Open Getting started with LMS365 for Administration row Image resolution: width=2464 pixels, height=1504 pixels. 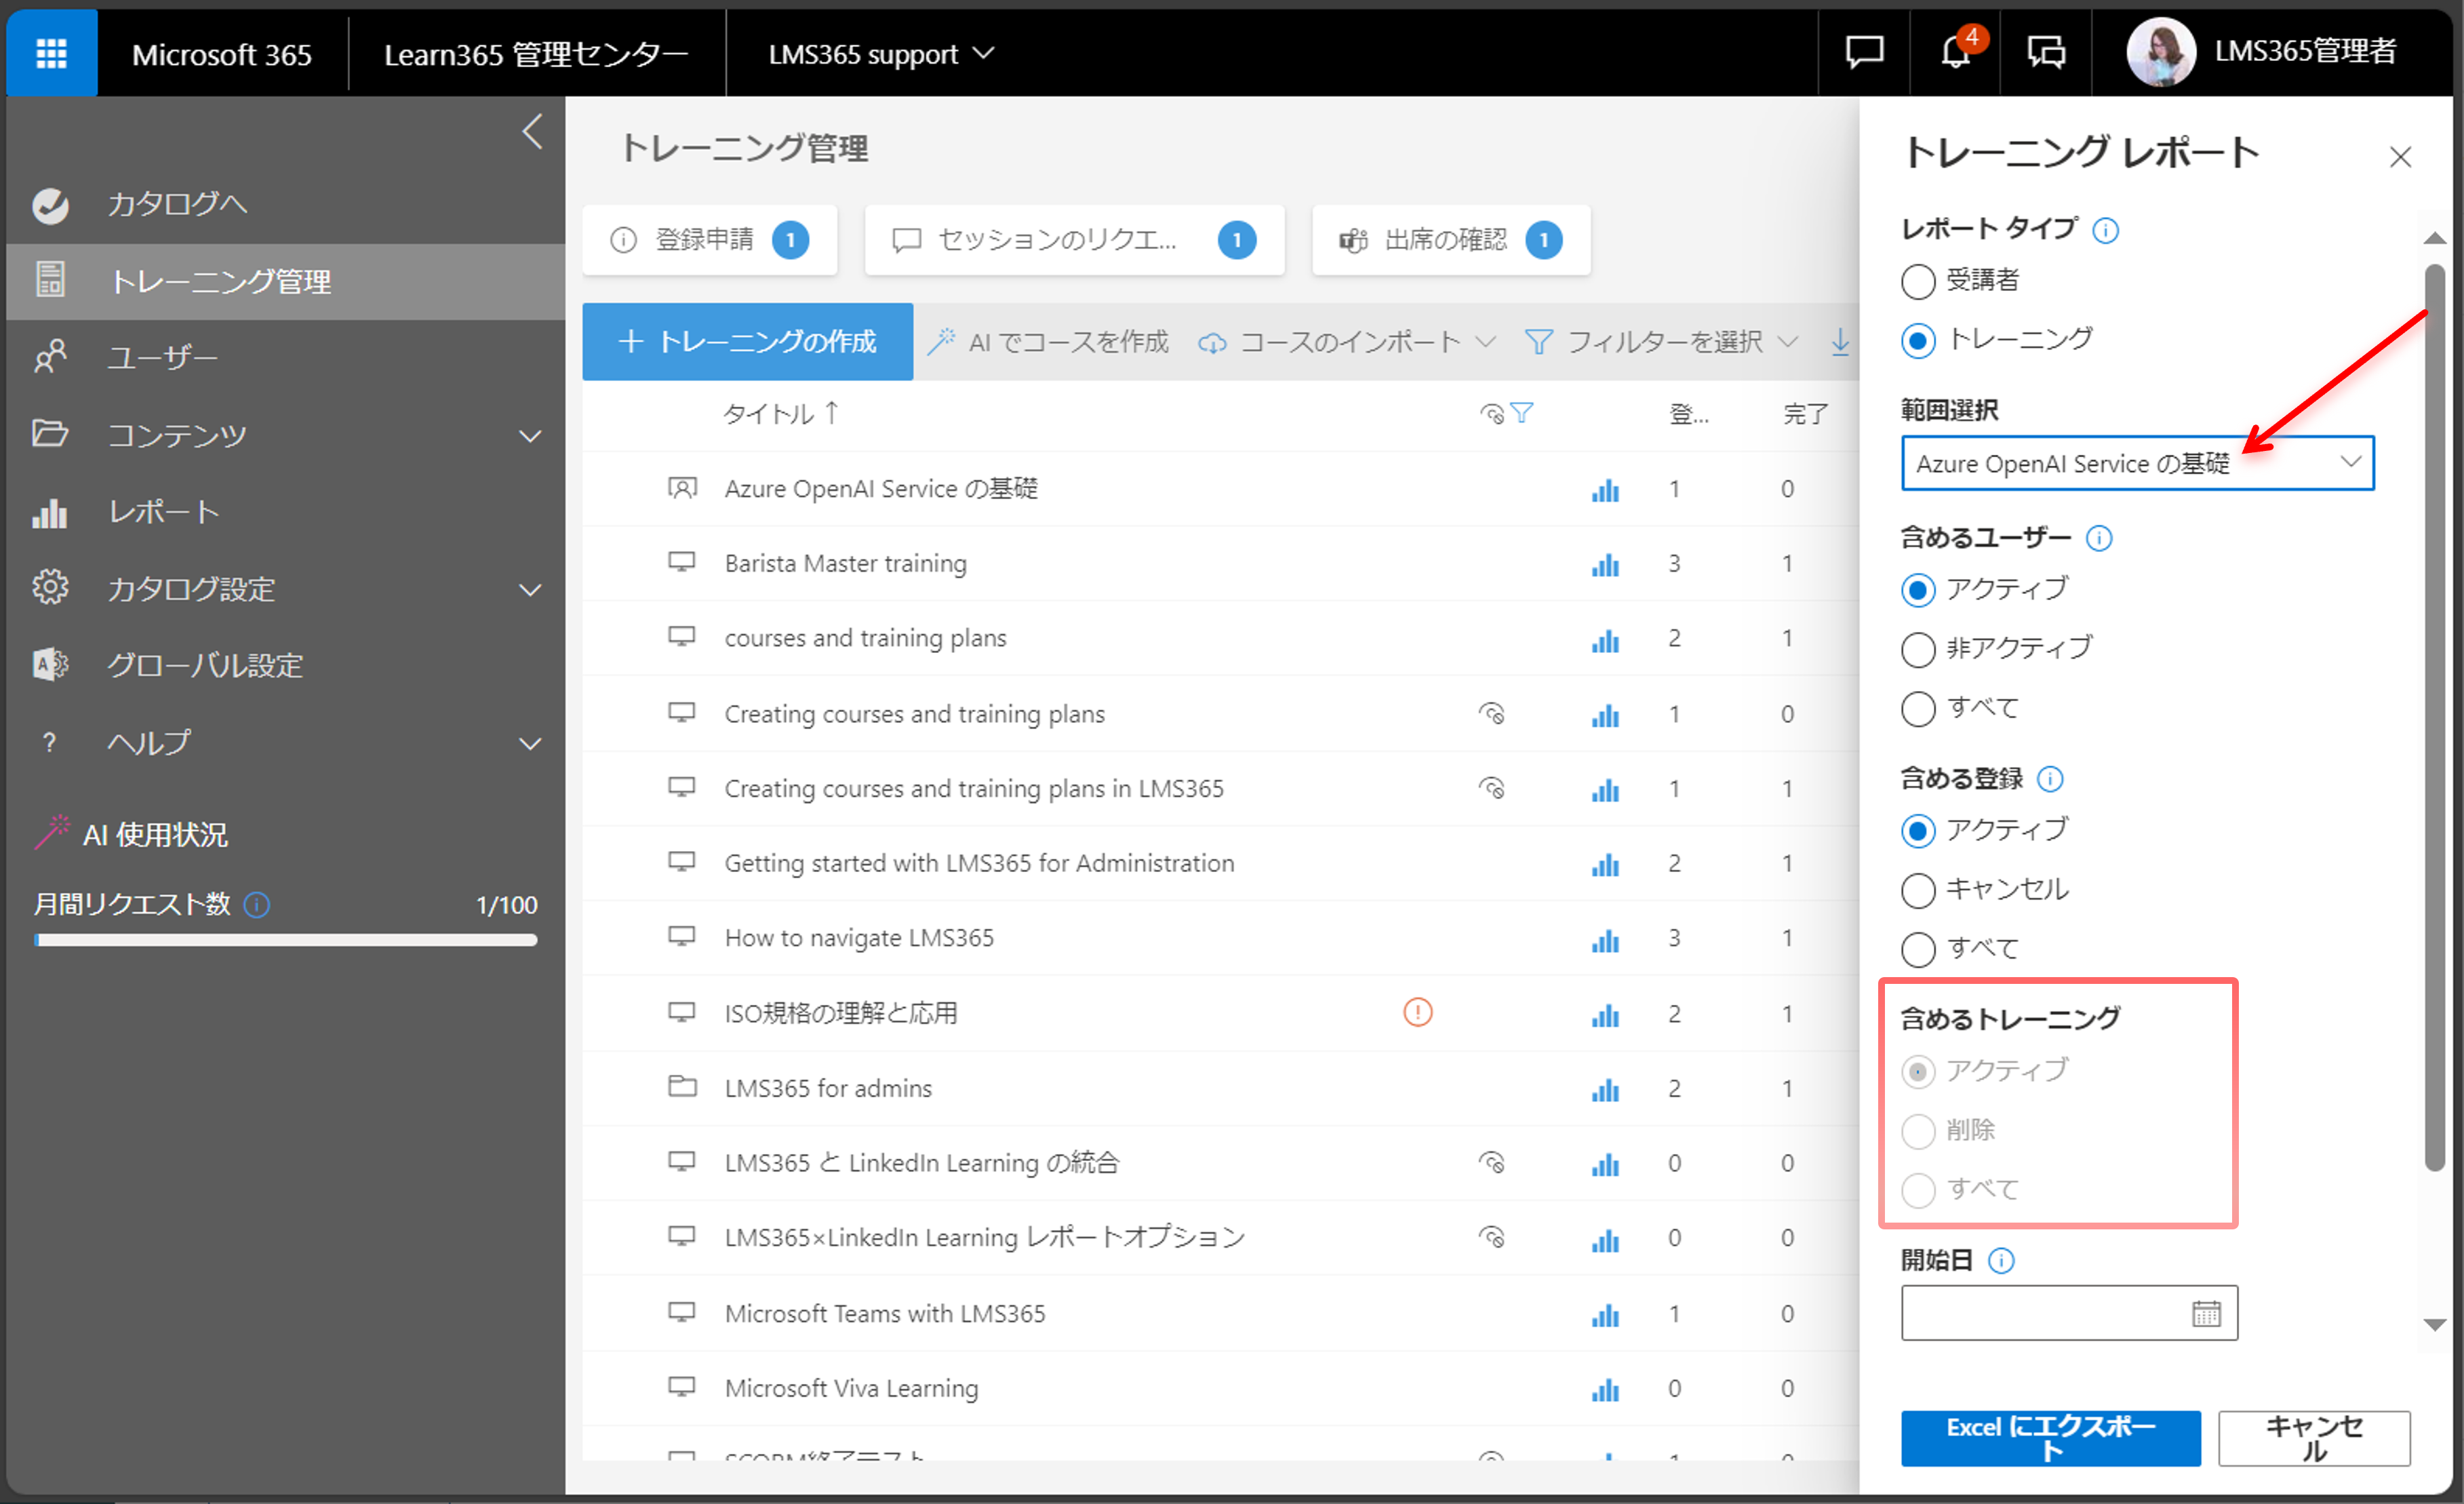pos(979,863)
